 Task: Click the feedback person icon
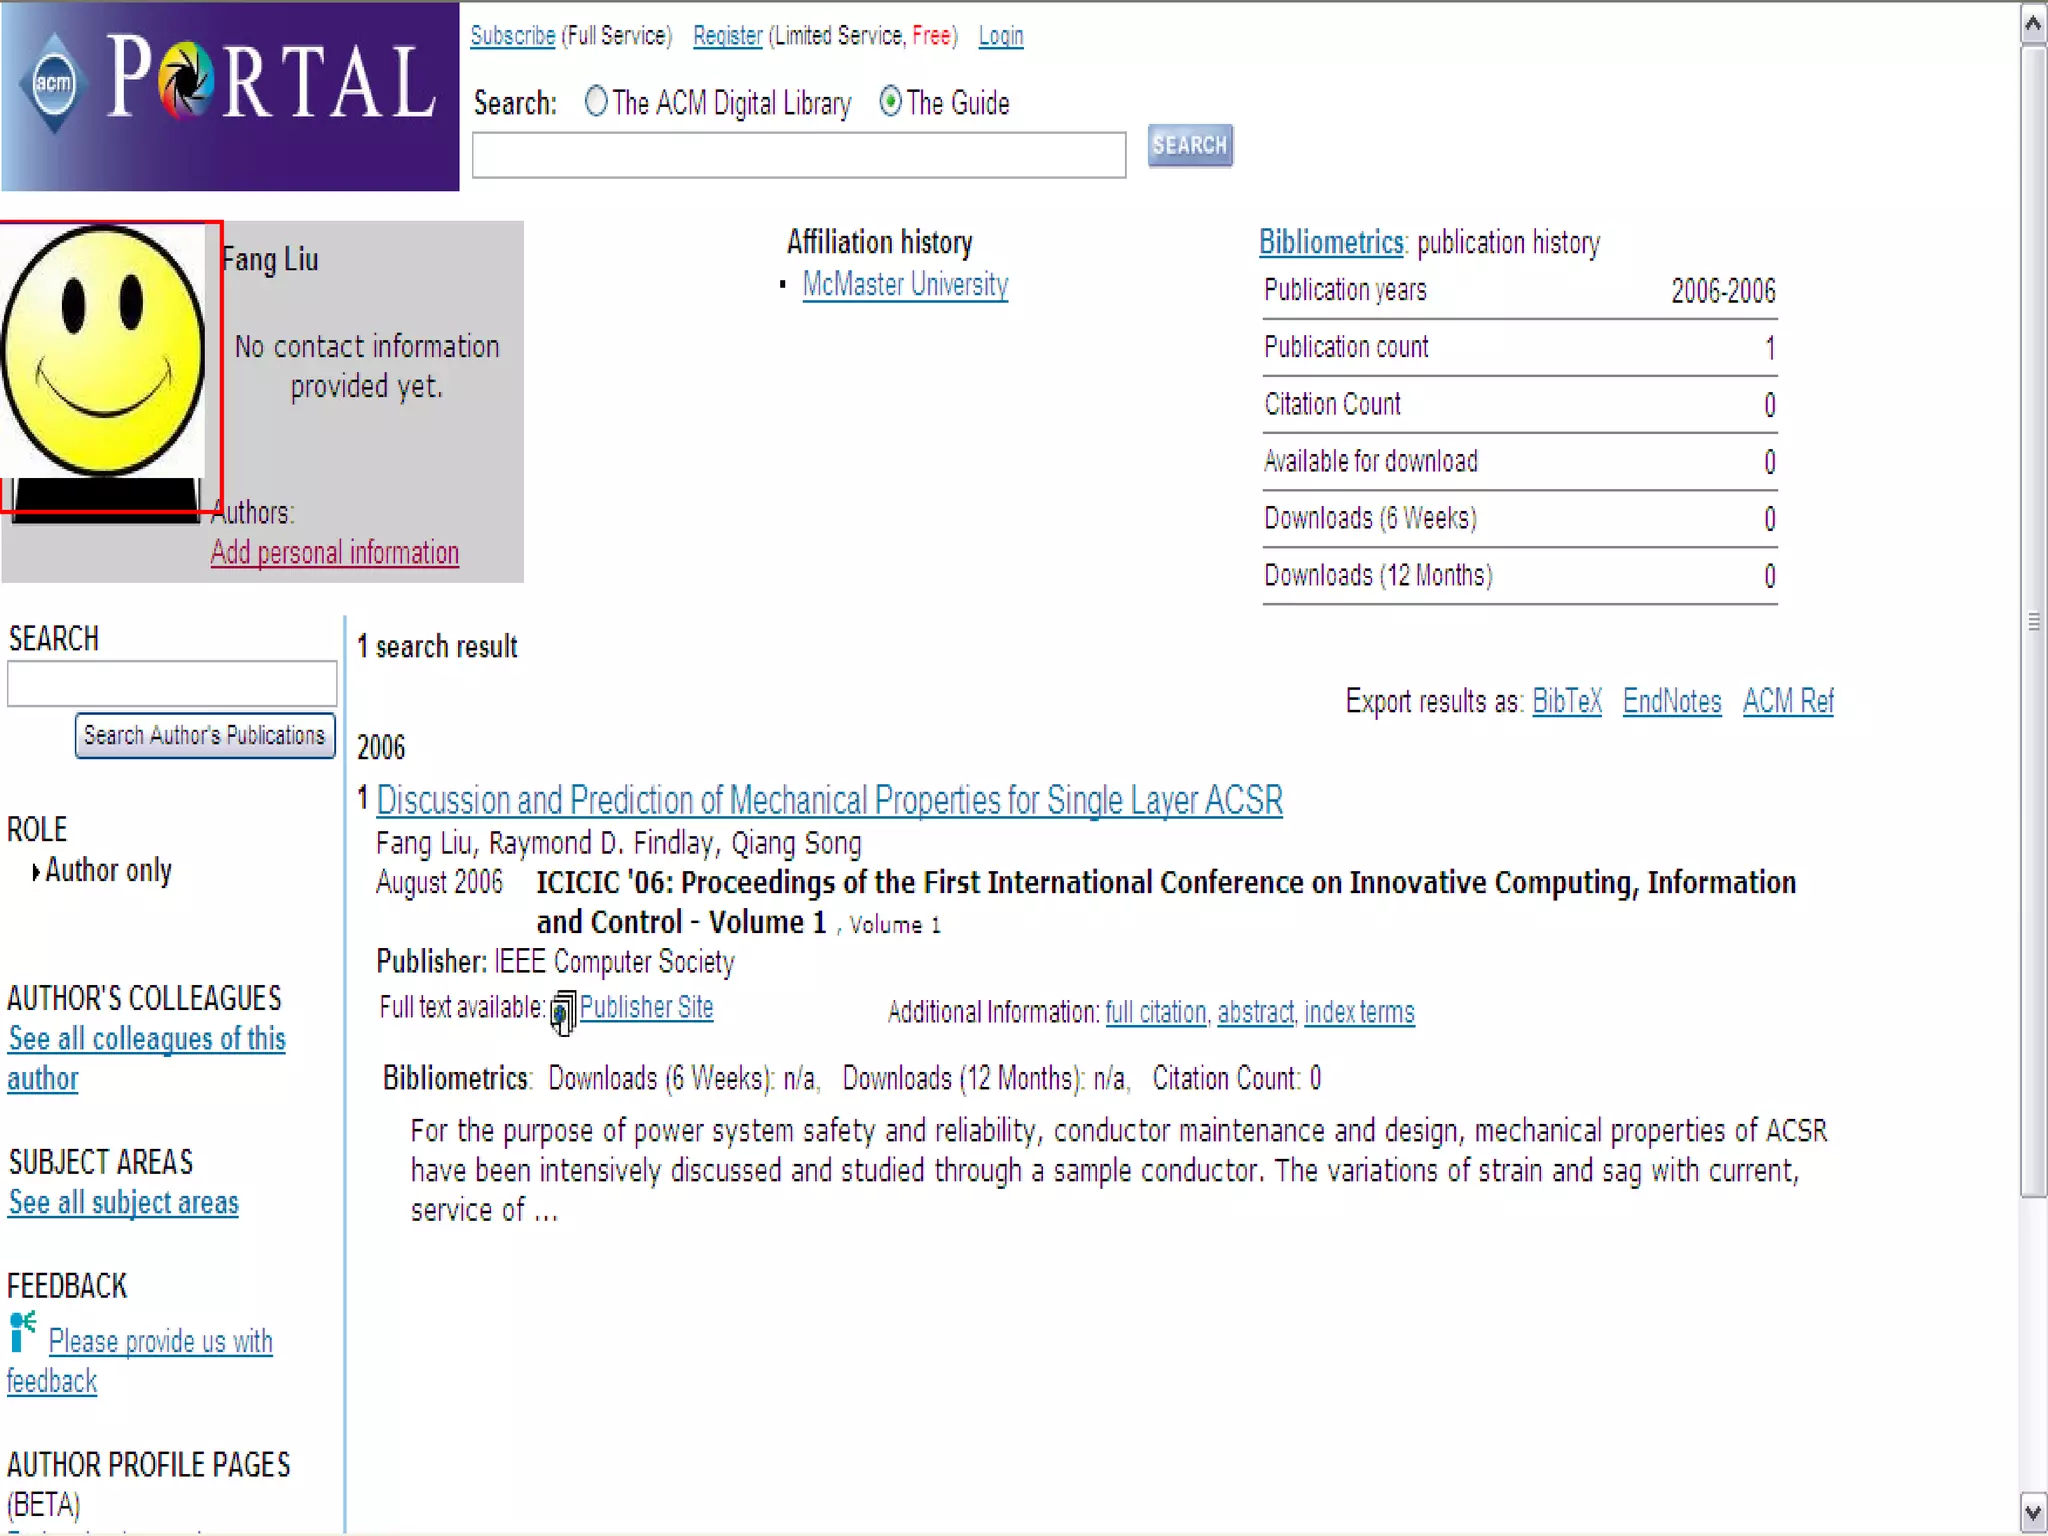point(22,1332)
